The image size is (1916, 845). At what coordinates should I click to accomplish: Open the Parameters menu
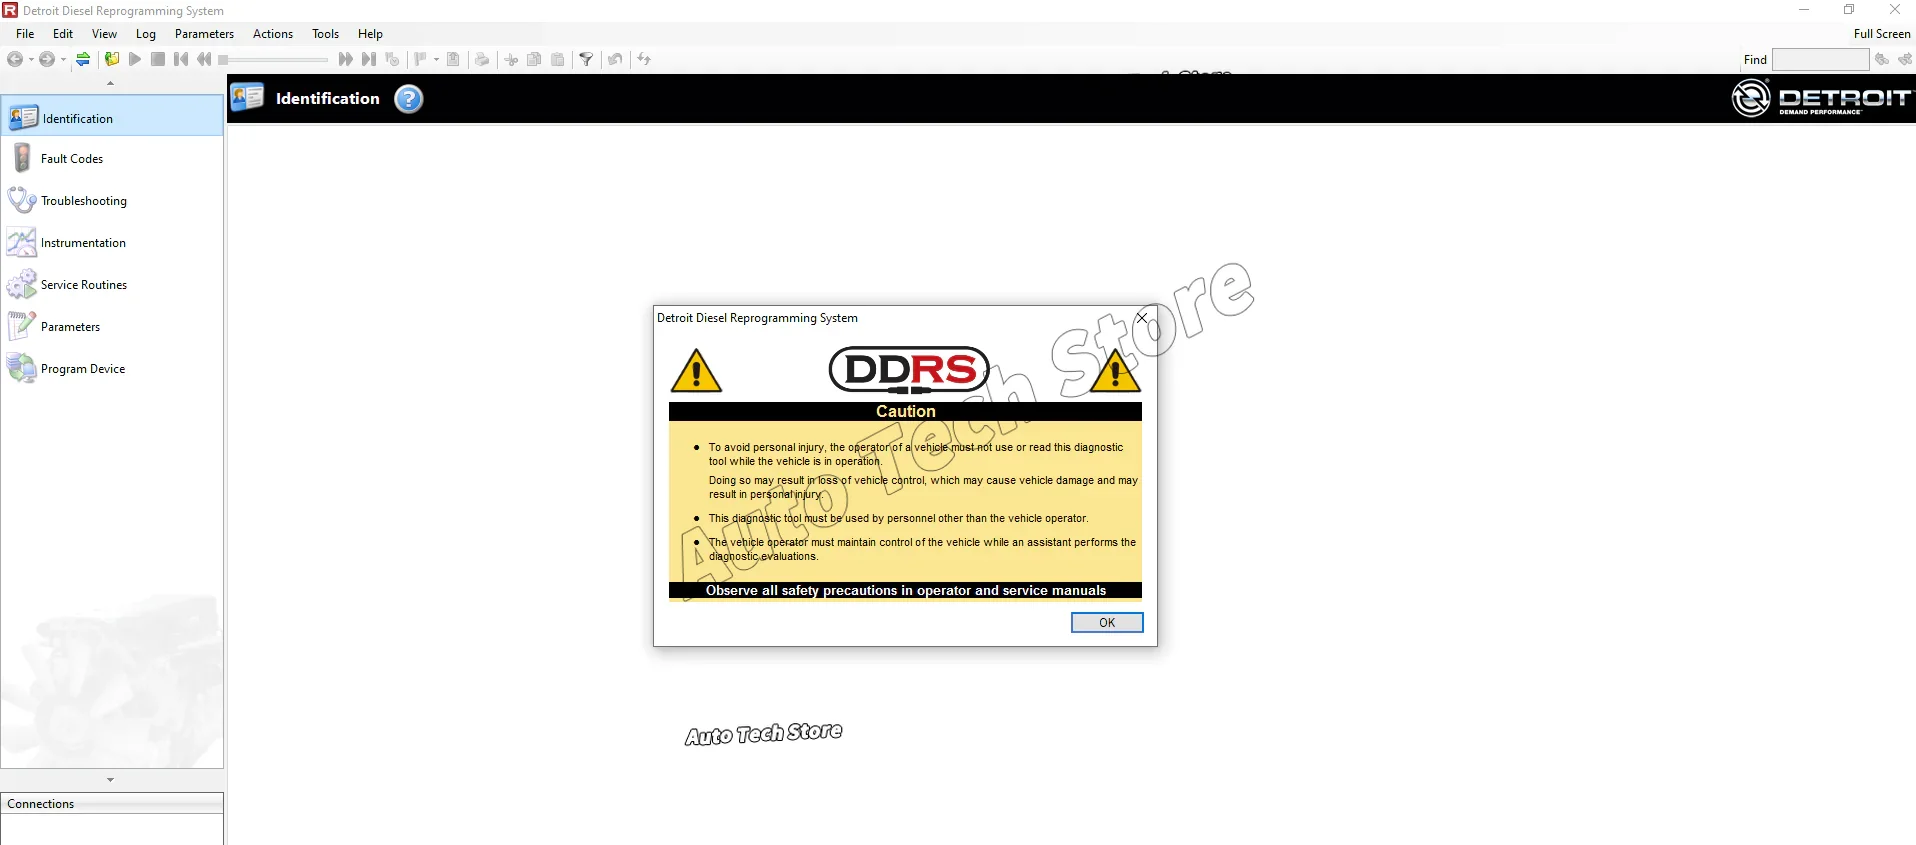point(204,33)
